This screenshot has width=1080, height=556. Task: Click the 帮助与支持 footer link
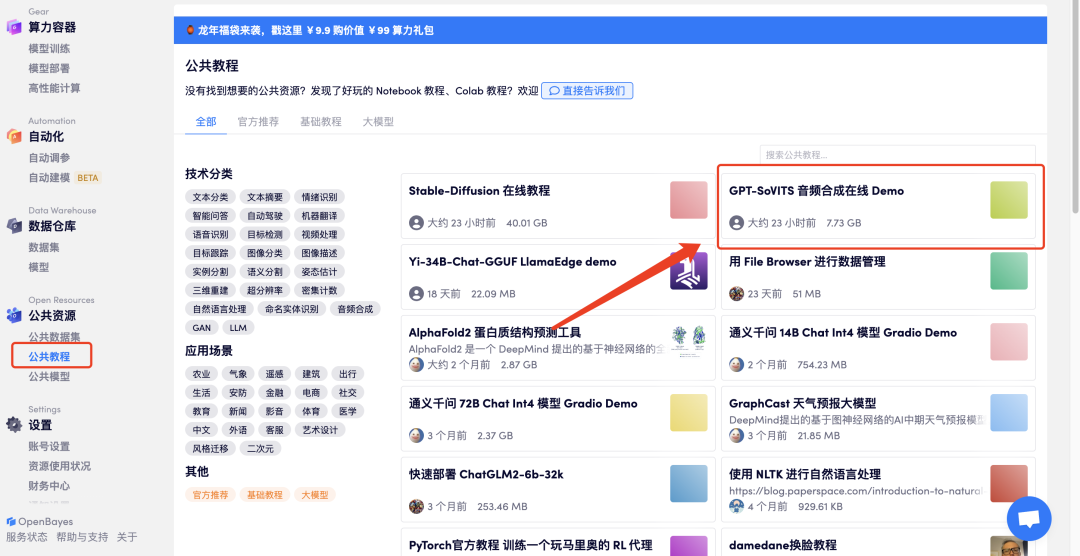pyautogui.click(x=82, y=537)
